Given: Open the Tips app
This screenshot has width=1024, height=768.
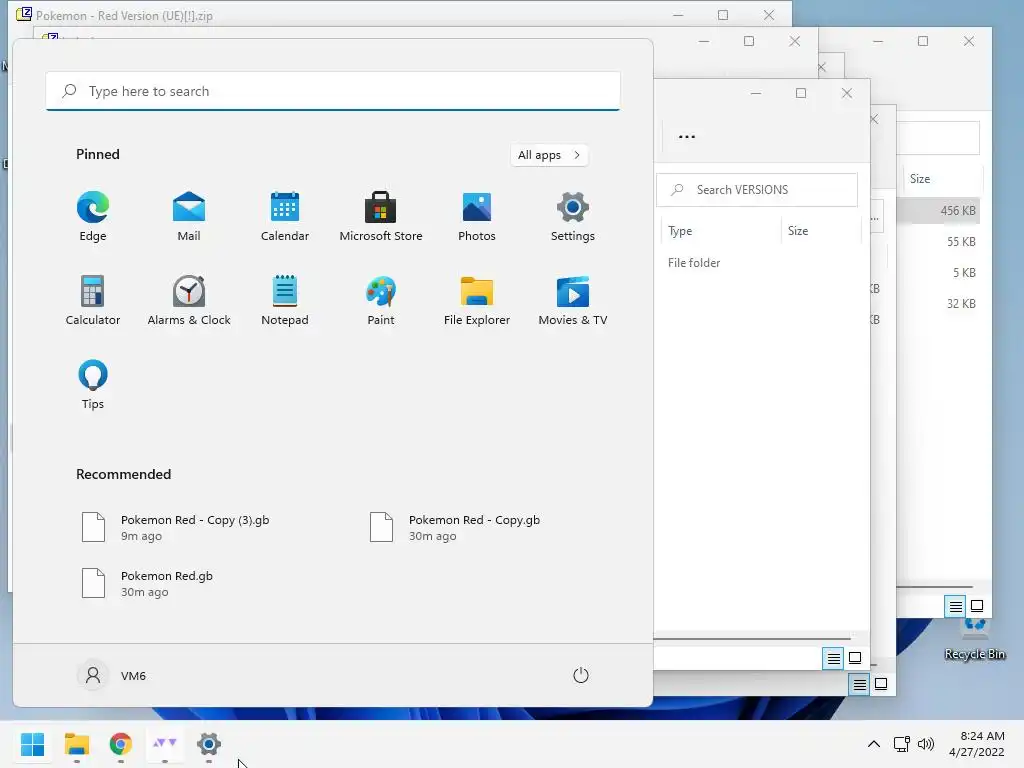Looking at the screenshot, I should (x=93, y=384).
